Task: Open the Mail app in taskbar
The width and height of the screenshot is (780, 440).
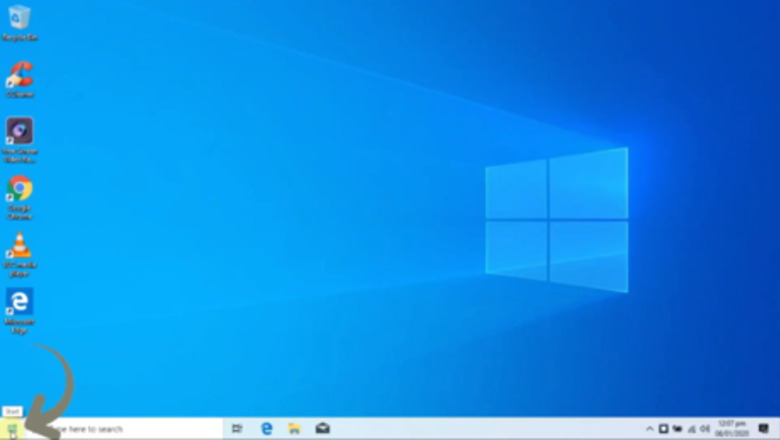Action: 323,429
